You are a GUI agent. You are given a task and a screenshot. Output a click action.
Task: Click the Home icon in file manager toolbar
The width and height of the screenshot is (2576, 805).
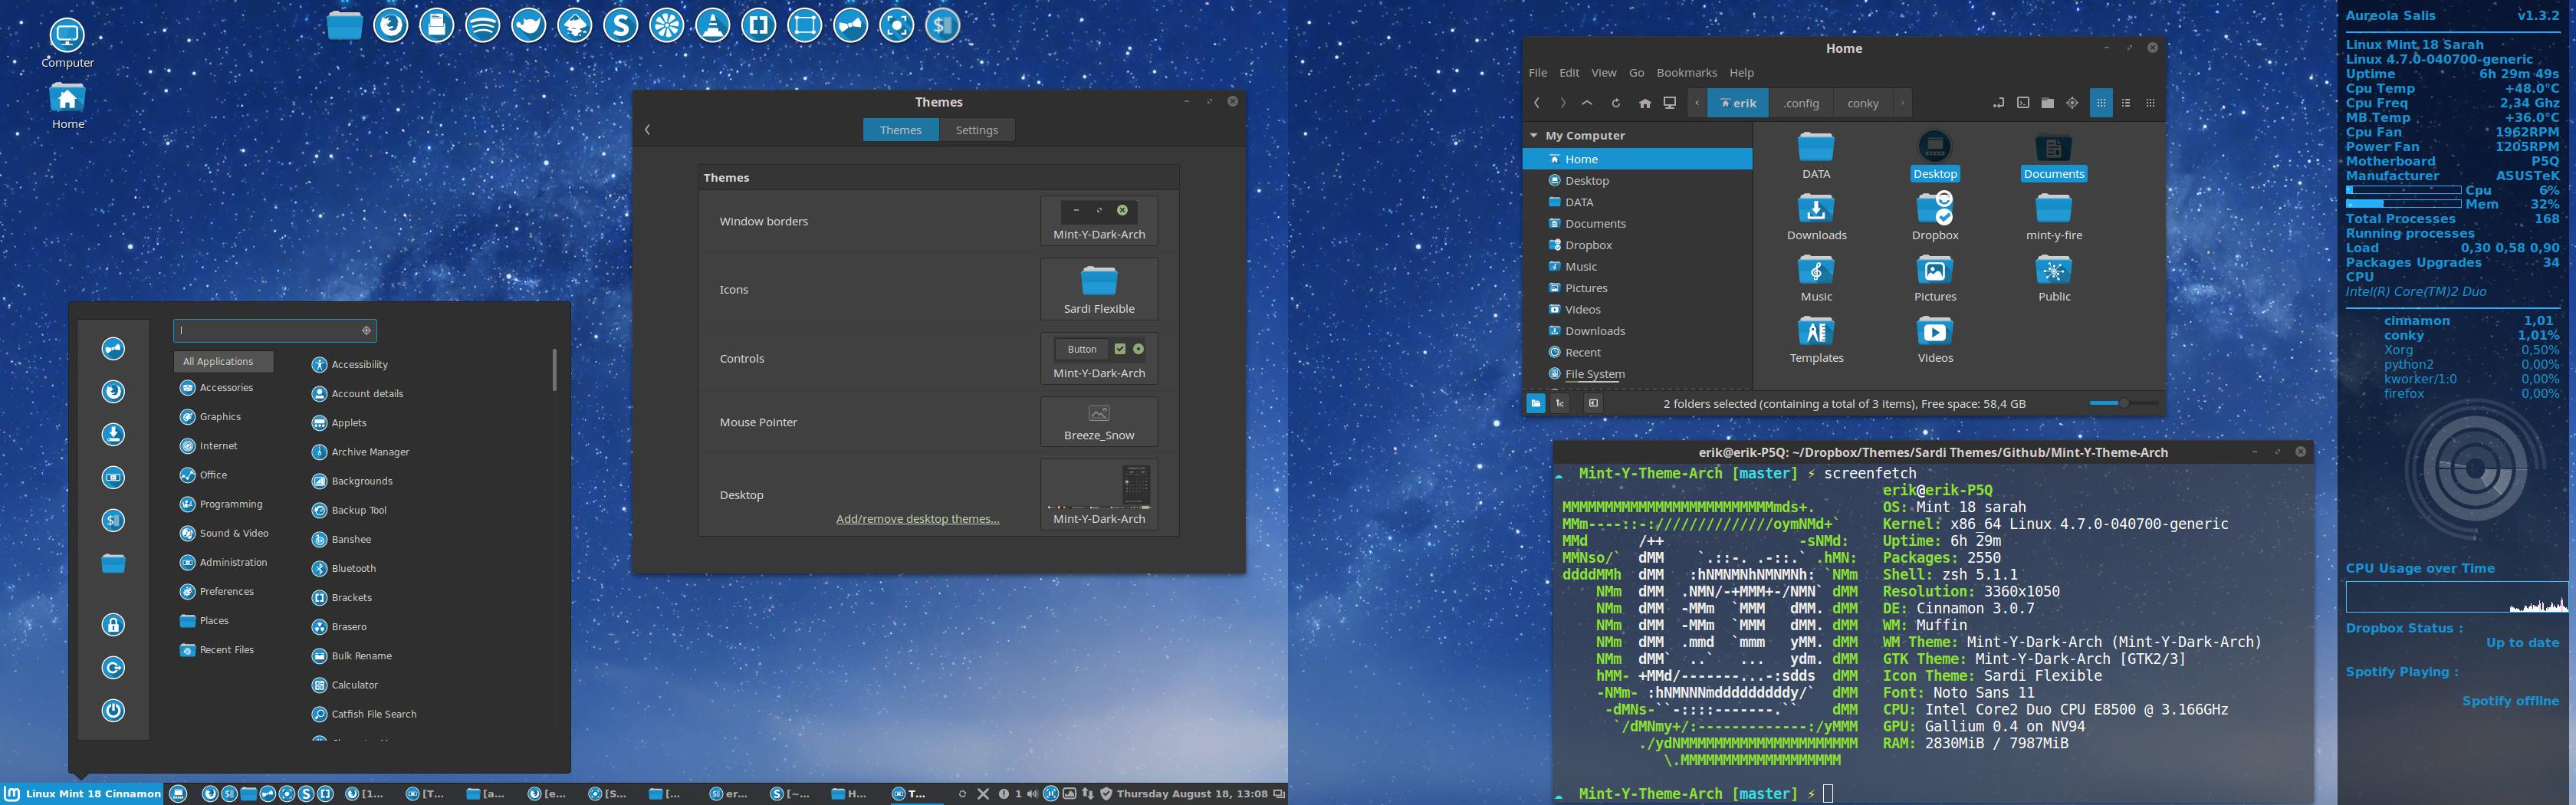[x=1644, y=103]
